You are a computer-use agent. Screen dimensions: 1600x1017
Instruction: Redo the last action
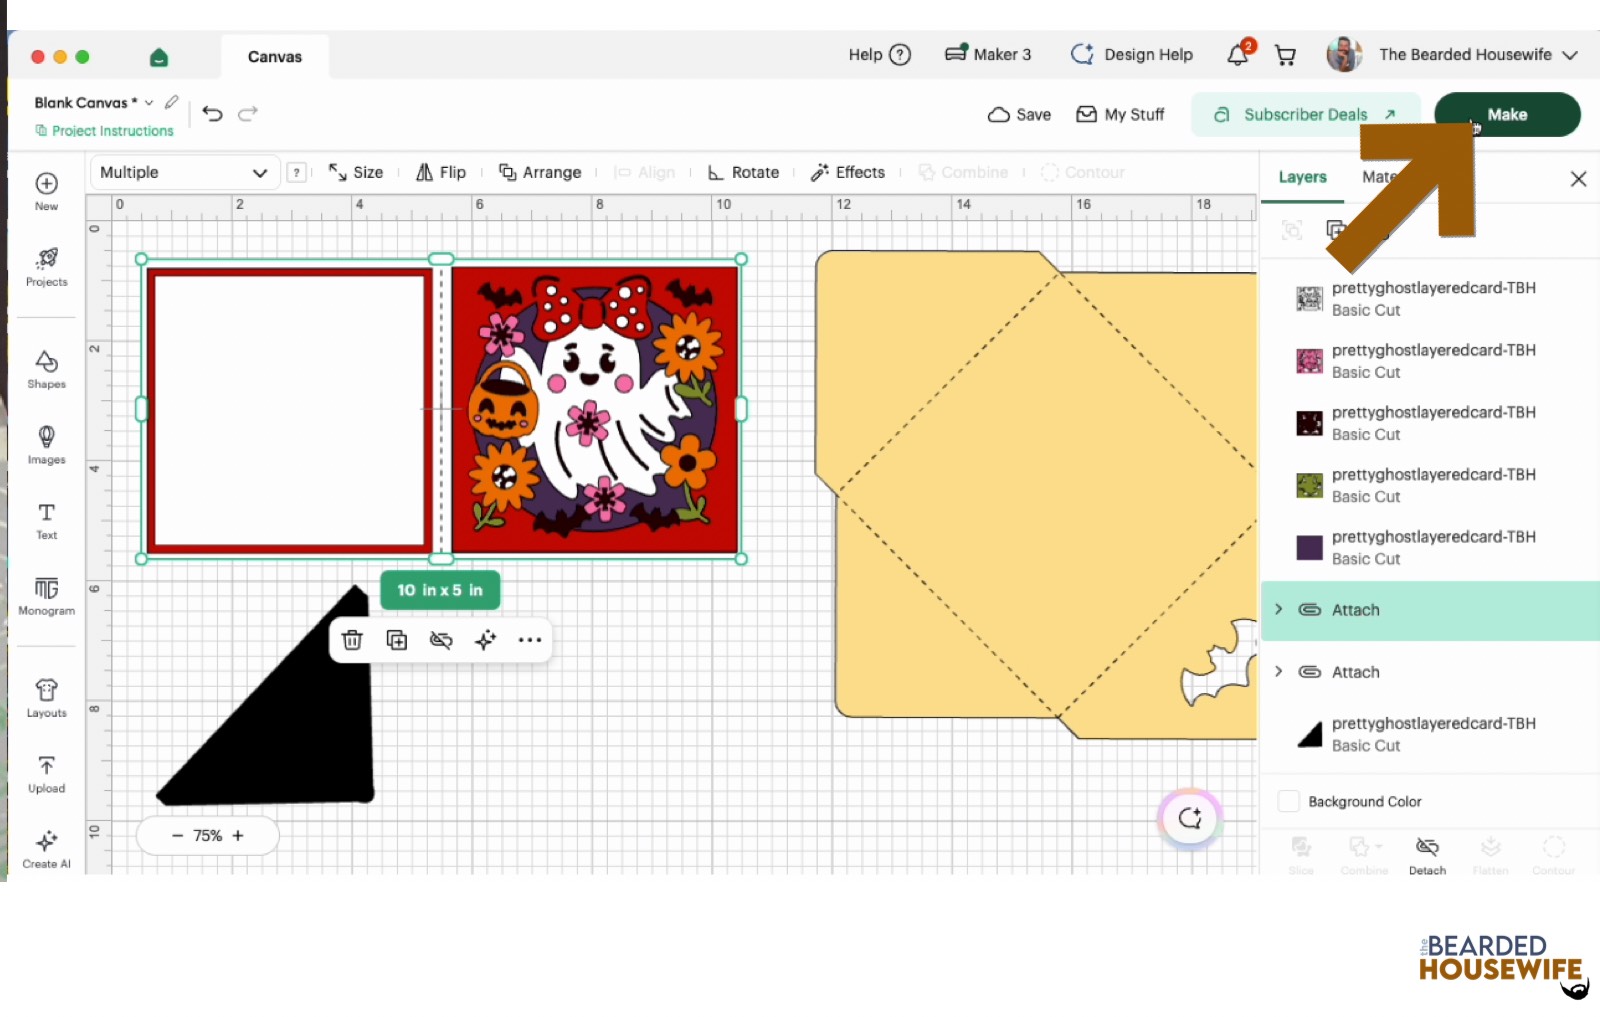point(248,113)
